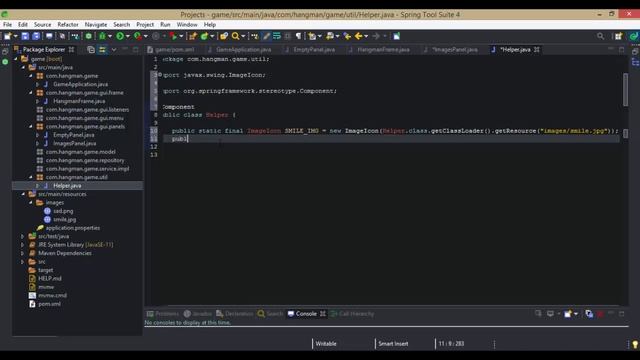Viewport: 640px width, 360px height.
Task: Select application.properties file
Action: 73,228
